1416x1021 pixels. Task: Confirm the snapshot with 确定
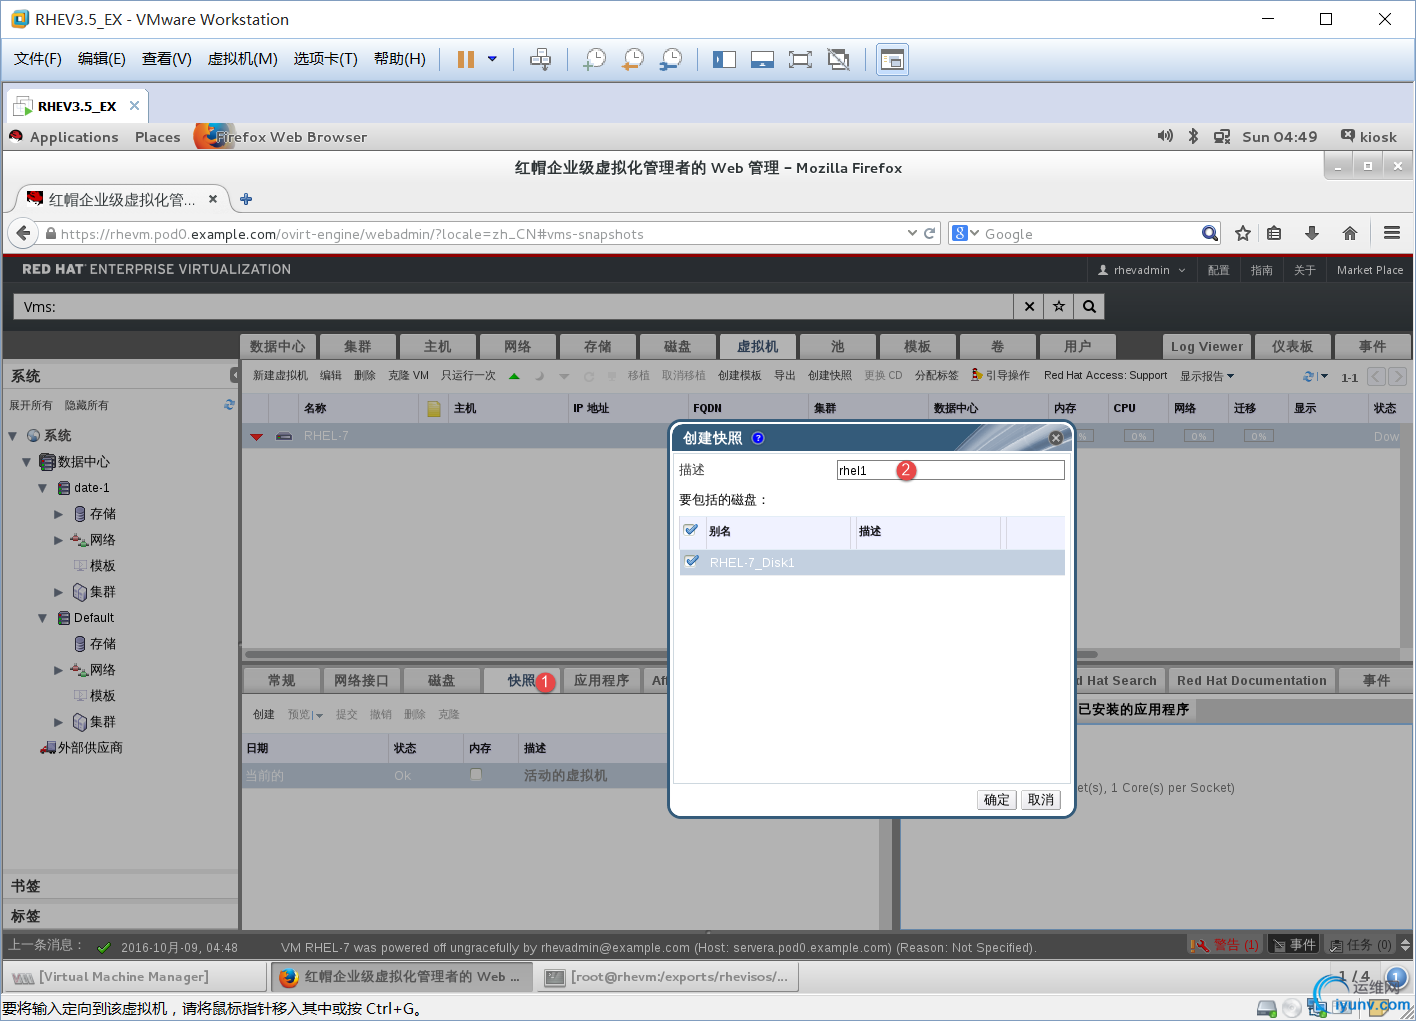coord(997,800)
